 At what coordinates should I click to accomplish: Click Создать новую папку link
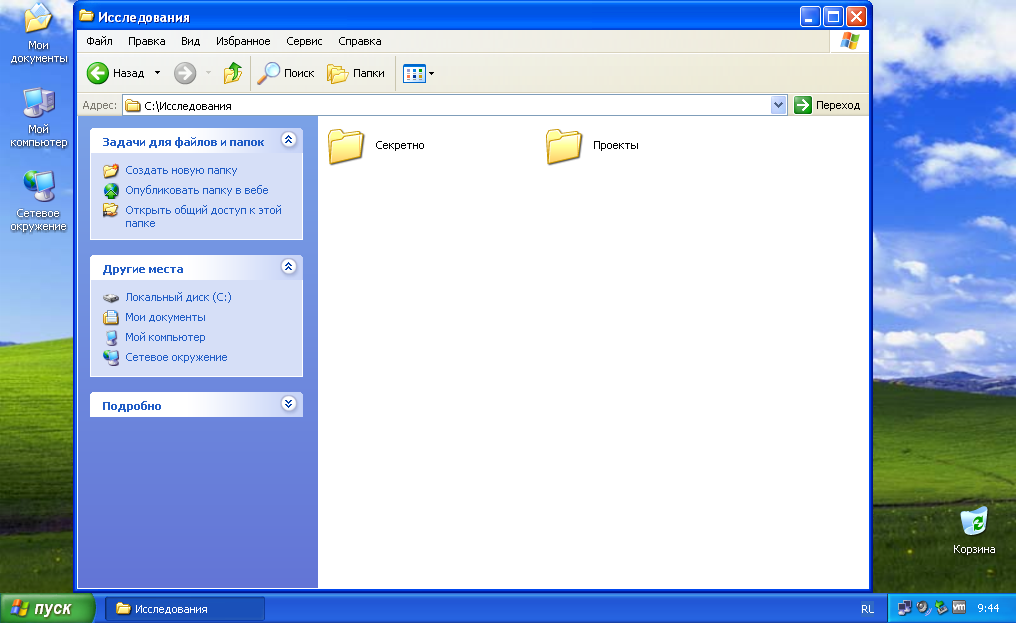coord(181,170)
